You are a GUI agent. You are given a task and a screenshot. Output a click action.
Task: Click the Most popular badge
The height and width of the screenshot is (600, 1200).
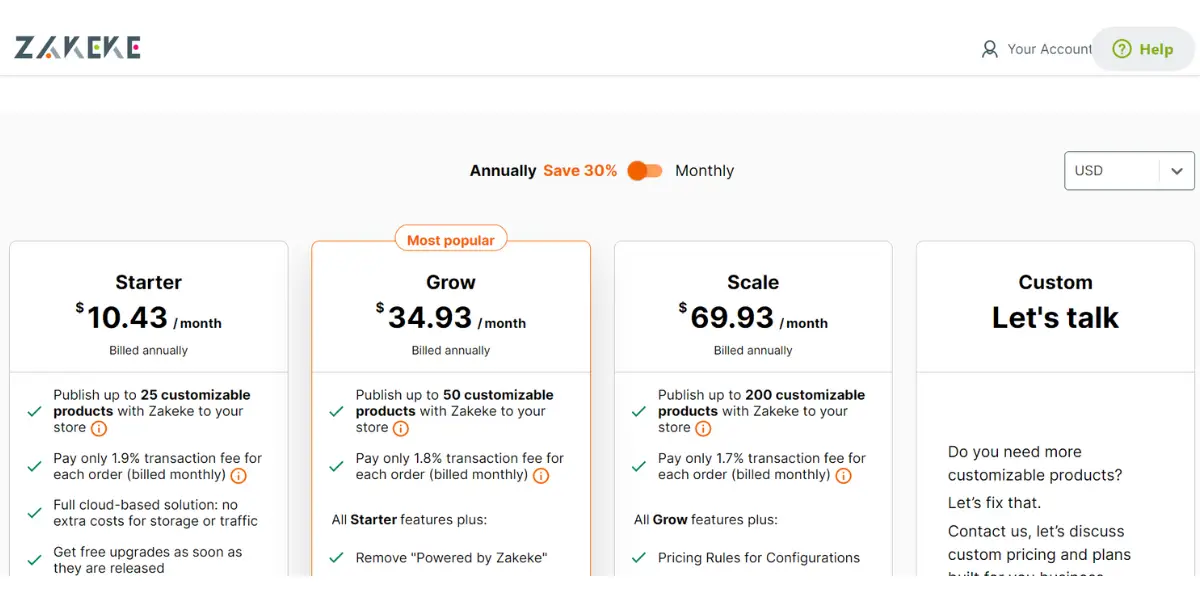451,240
